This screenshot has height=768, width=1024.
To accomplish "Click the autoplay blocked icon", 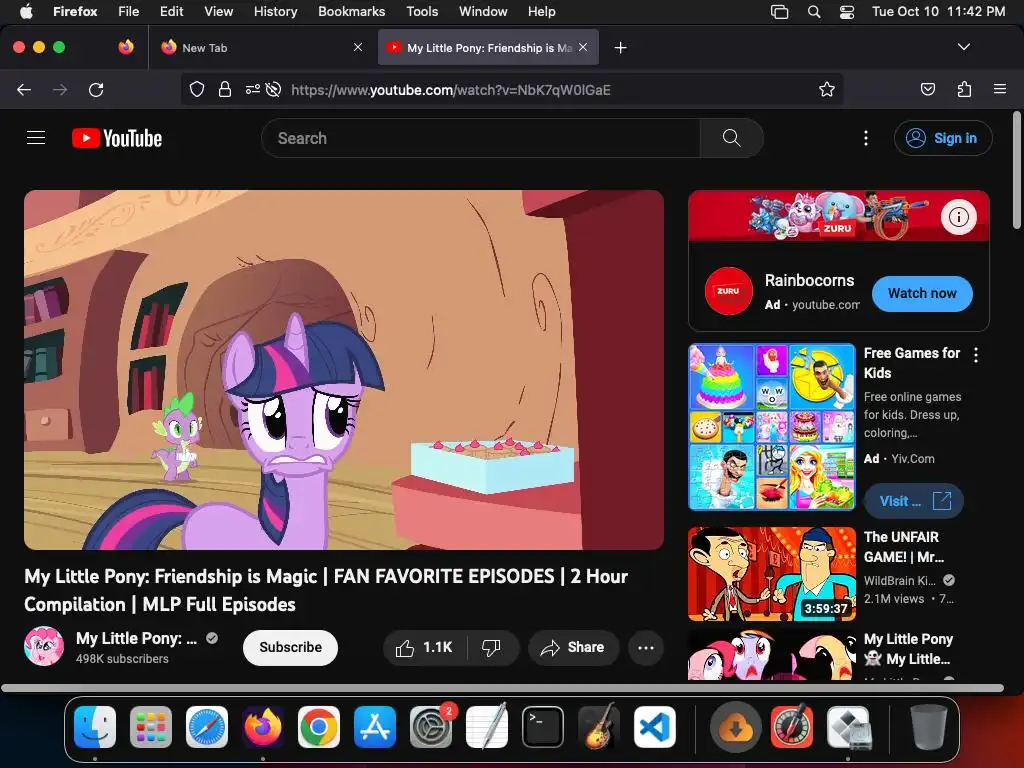I will click(x=274, y=89).
